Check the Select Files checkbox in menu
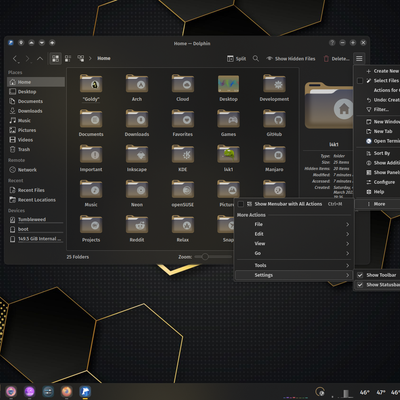Viewport: 400px width, 400px height. [360, 81]
